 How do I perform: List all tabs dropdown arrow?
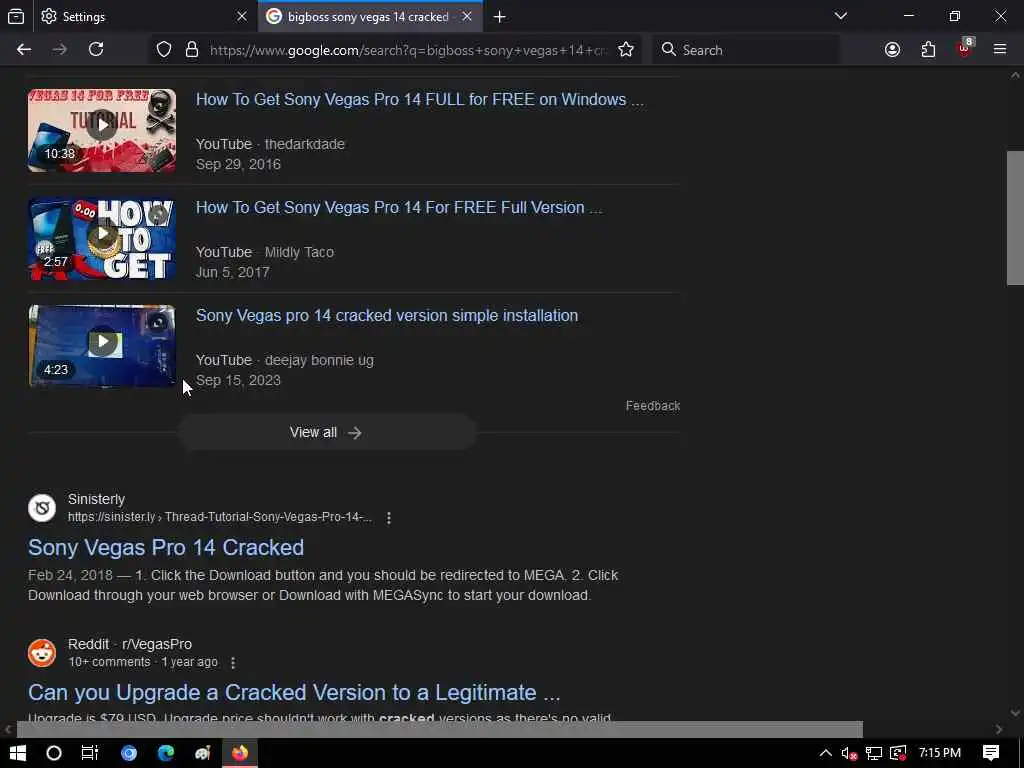pos(840,16)
